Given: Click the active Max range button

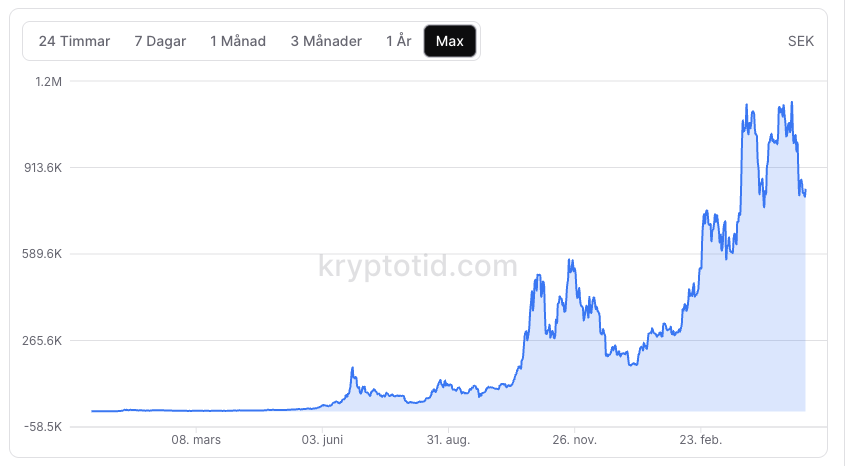Looking at the screenshot, I should 450,41.
